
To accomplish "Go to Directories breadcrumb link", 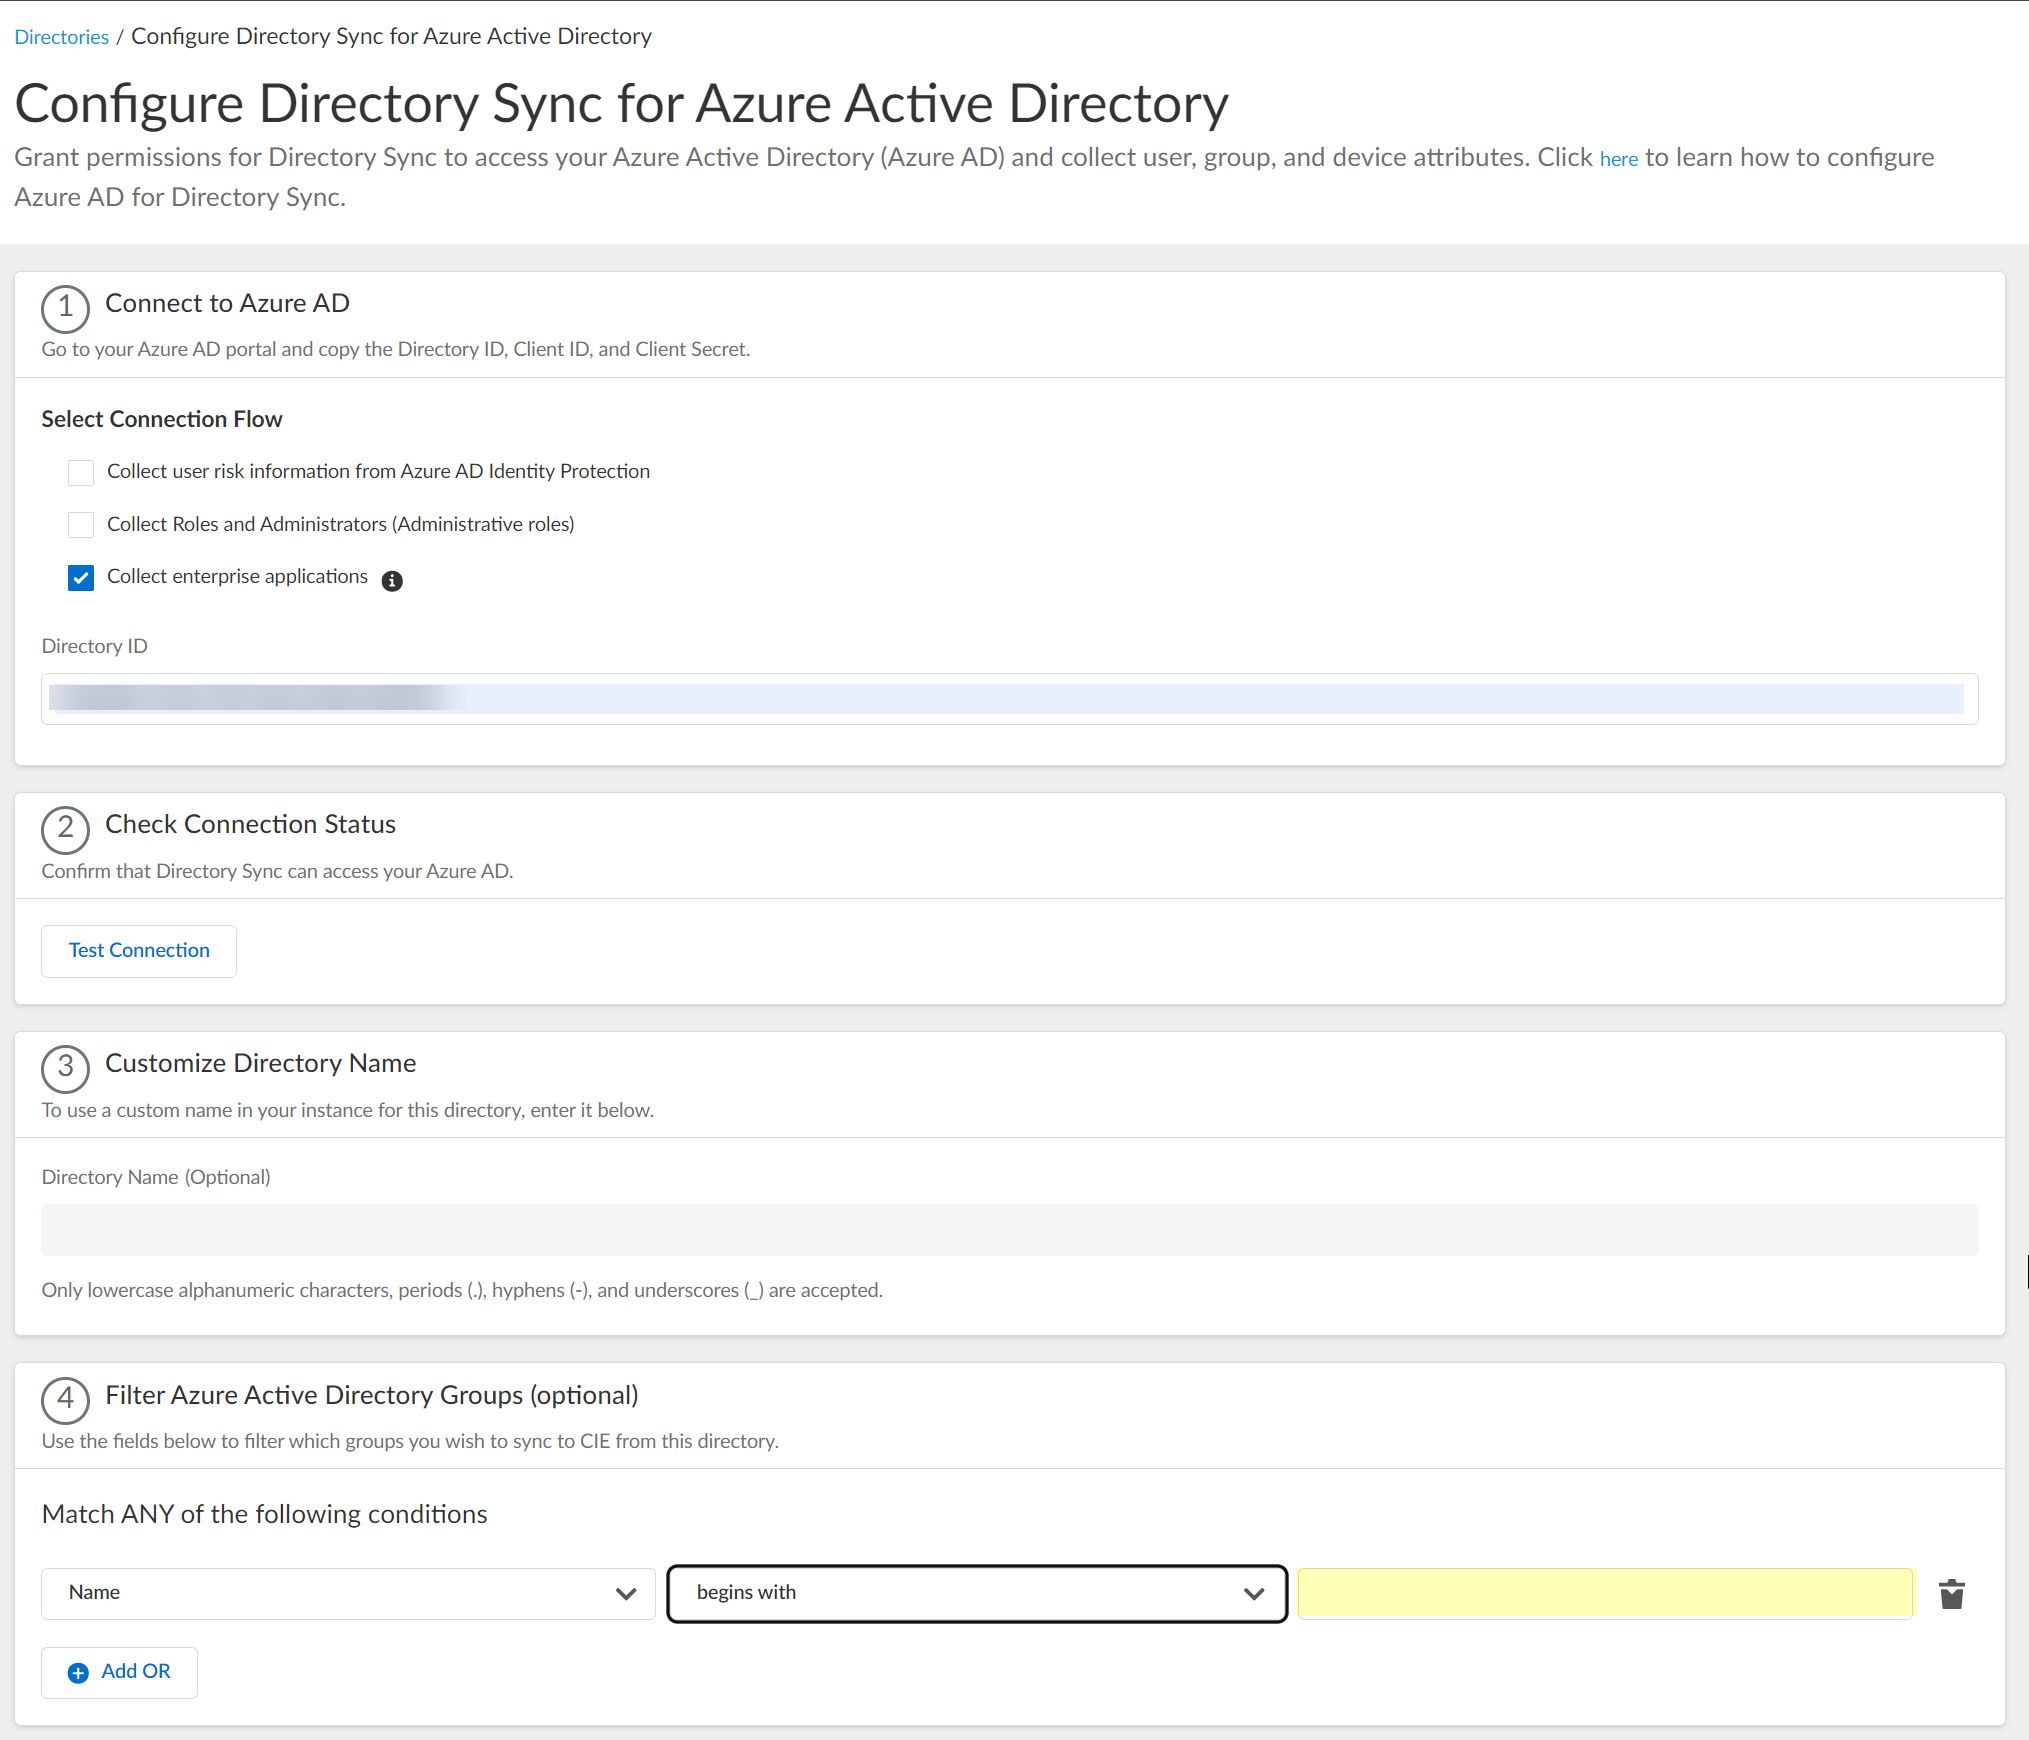I will point(61,37).
